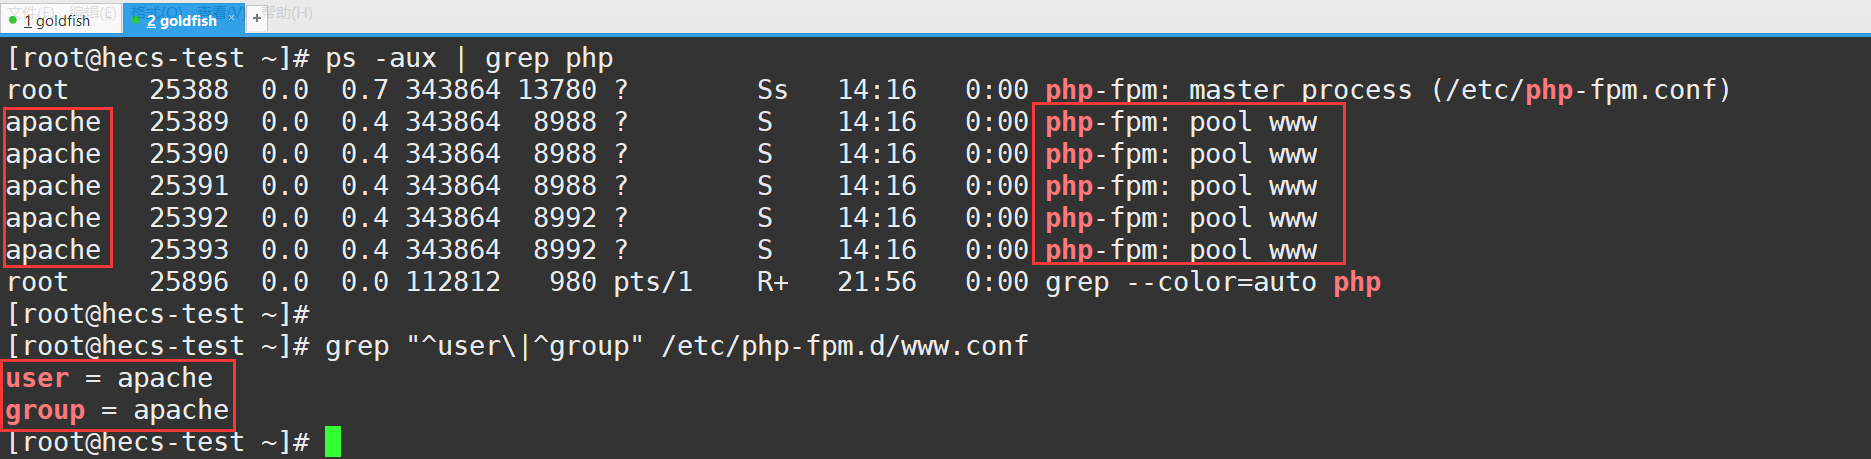Screen dimensions: 1871x459
Task: Click the 'group = apache' output line
Action: tap(118, 410)
